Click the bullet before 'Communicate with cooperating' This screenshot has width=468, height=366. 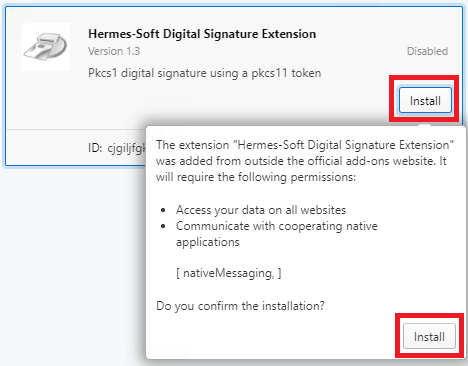163,226
